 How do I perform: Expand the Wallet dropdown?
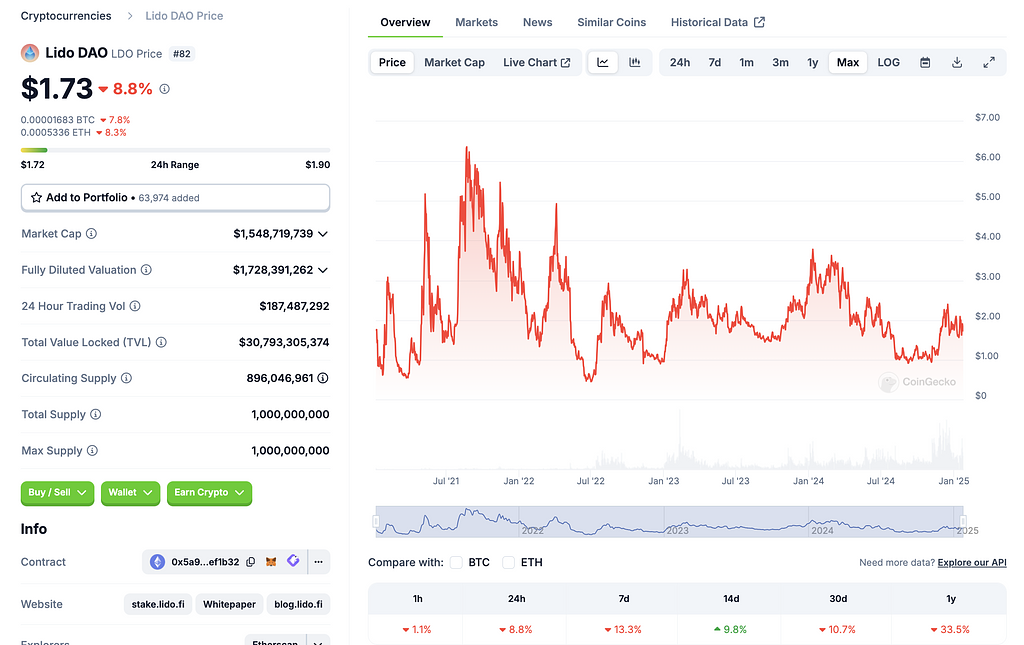click(x=130, y=492)
